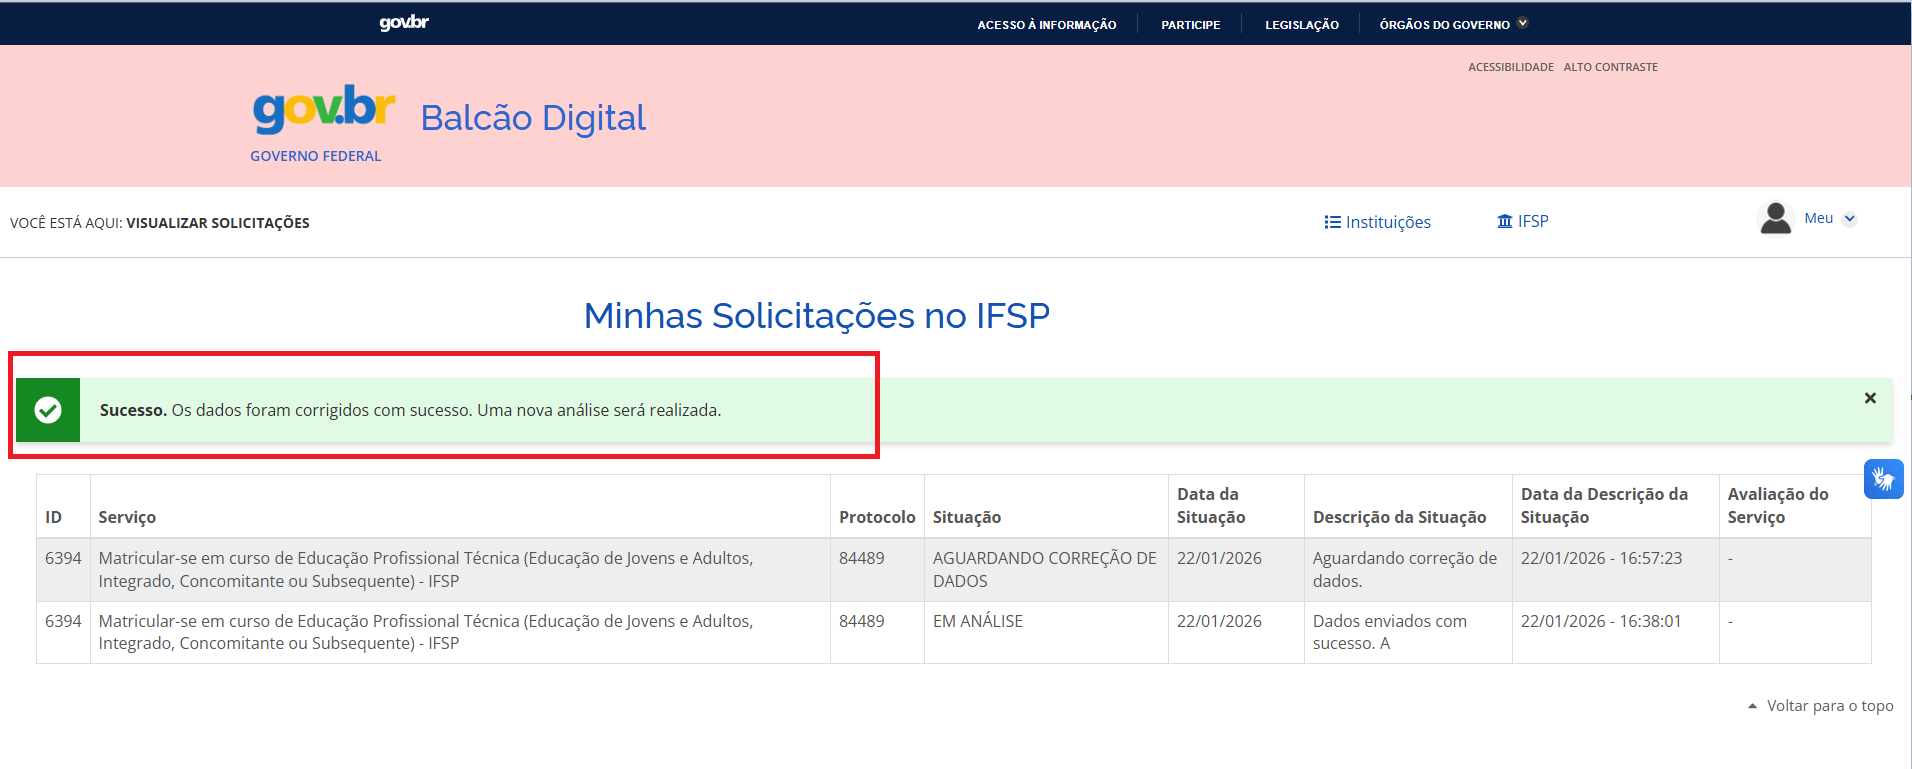1912x769 pixels.
Task: Open the Instituições list link
Action: coord(1377,222)
